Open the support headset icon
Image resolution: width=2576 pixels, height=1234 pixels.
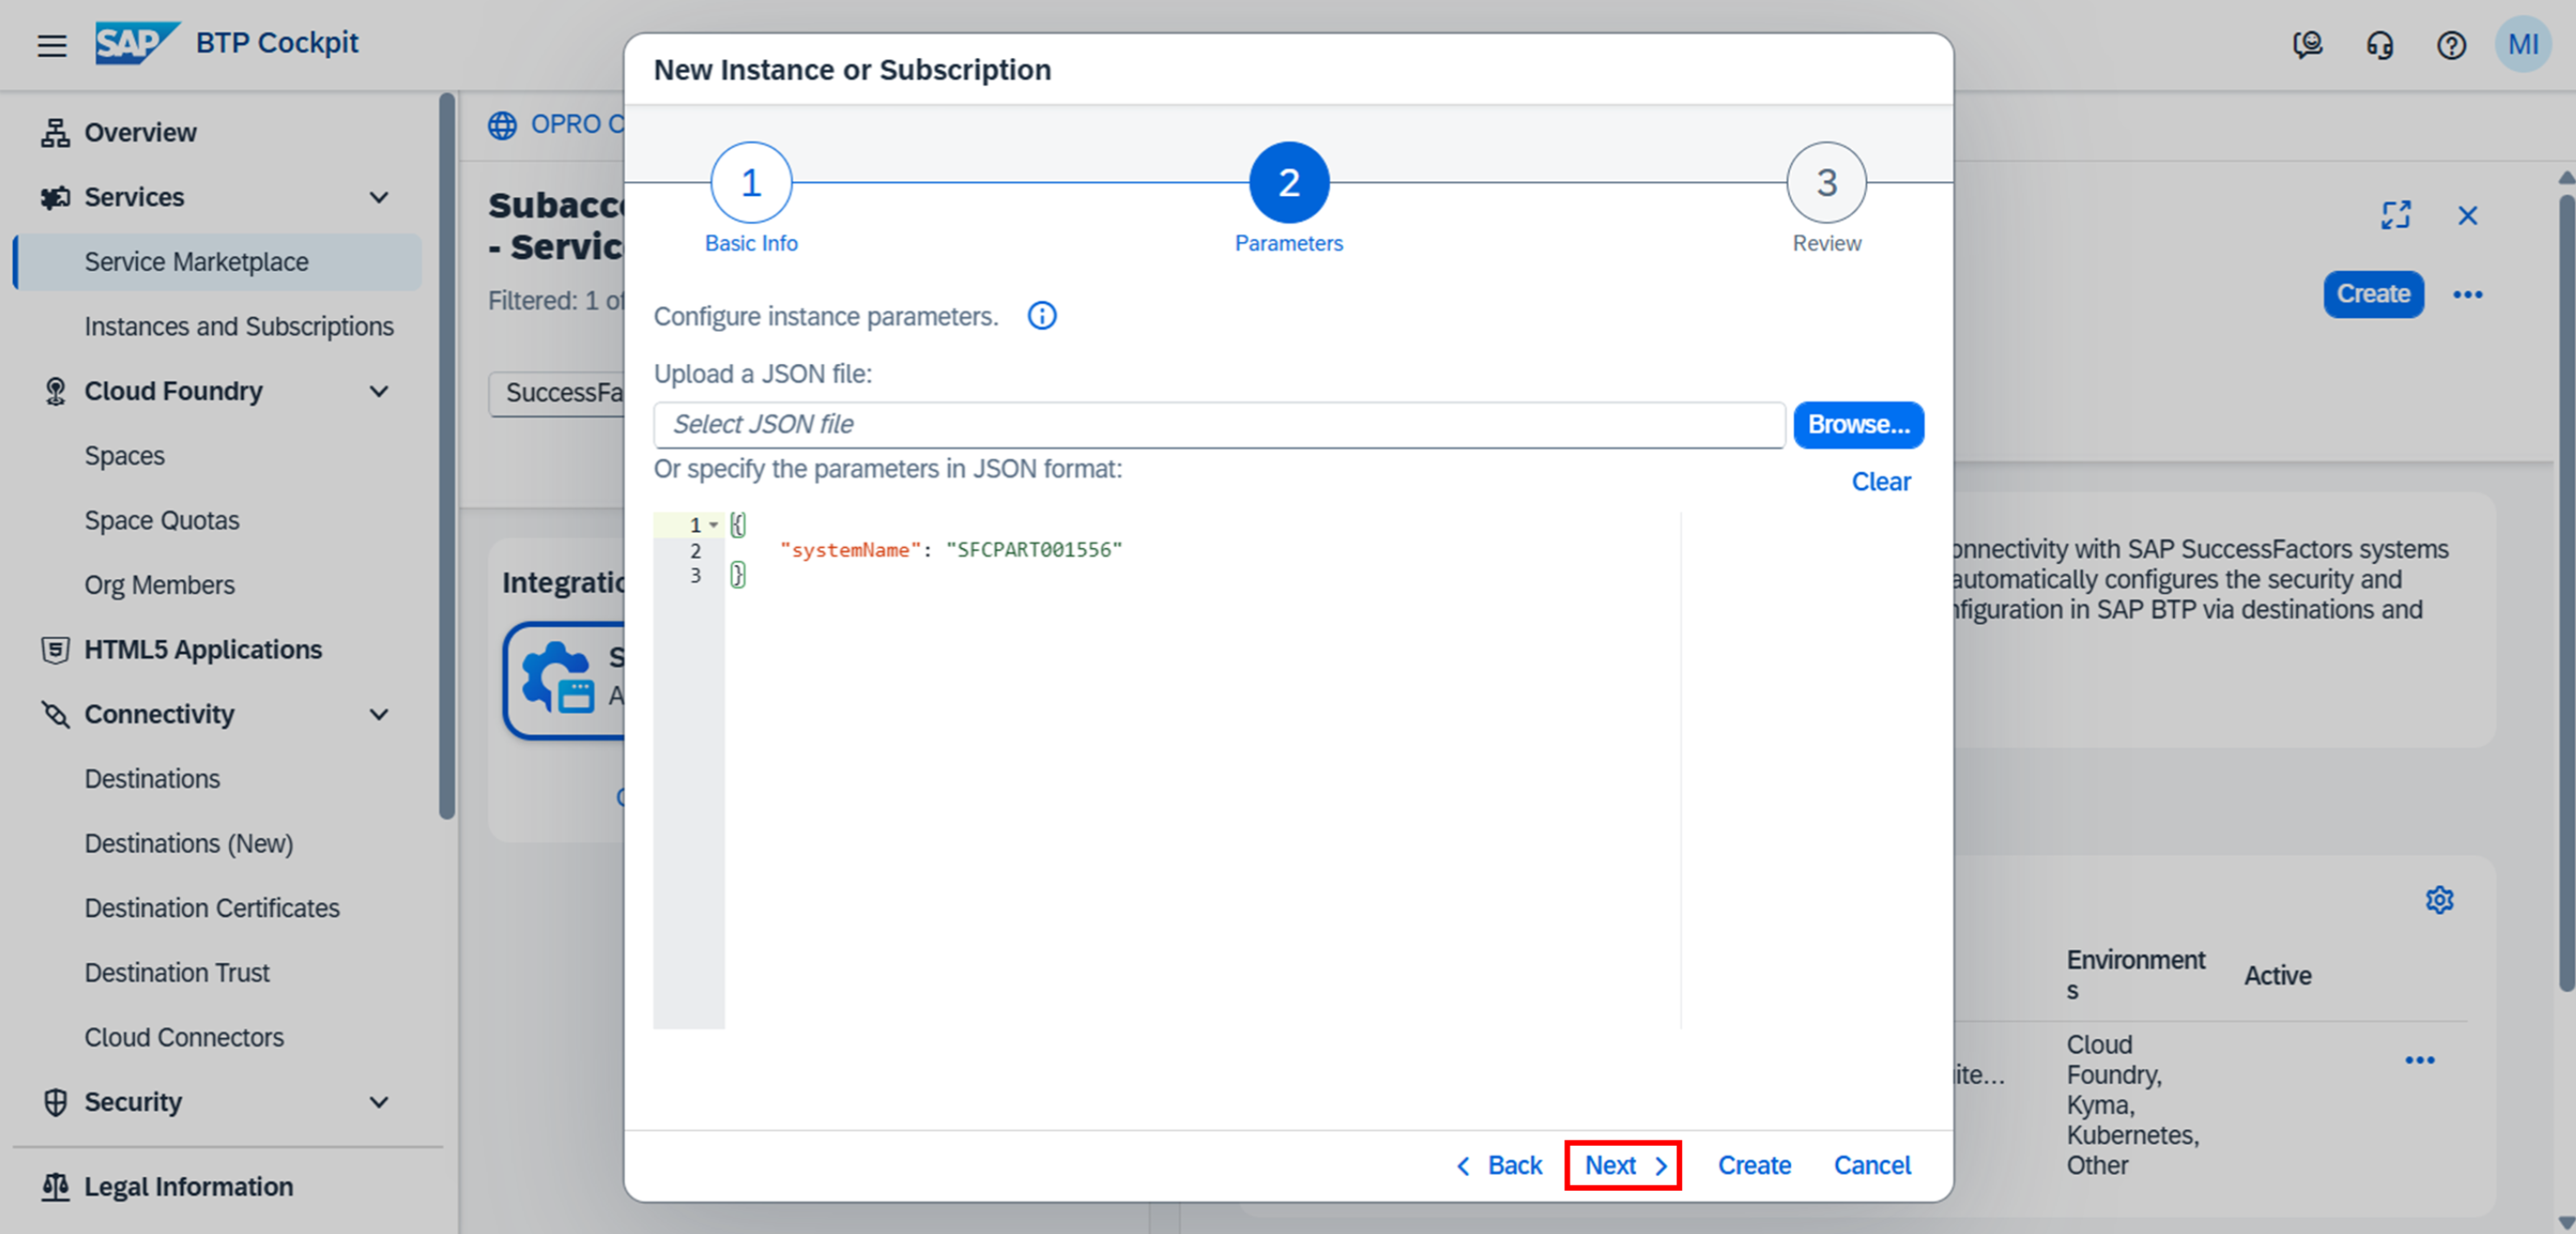2379,45
